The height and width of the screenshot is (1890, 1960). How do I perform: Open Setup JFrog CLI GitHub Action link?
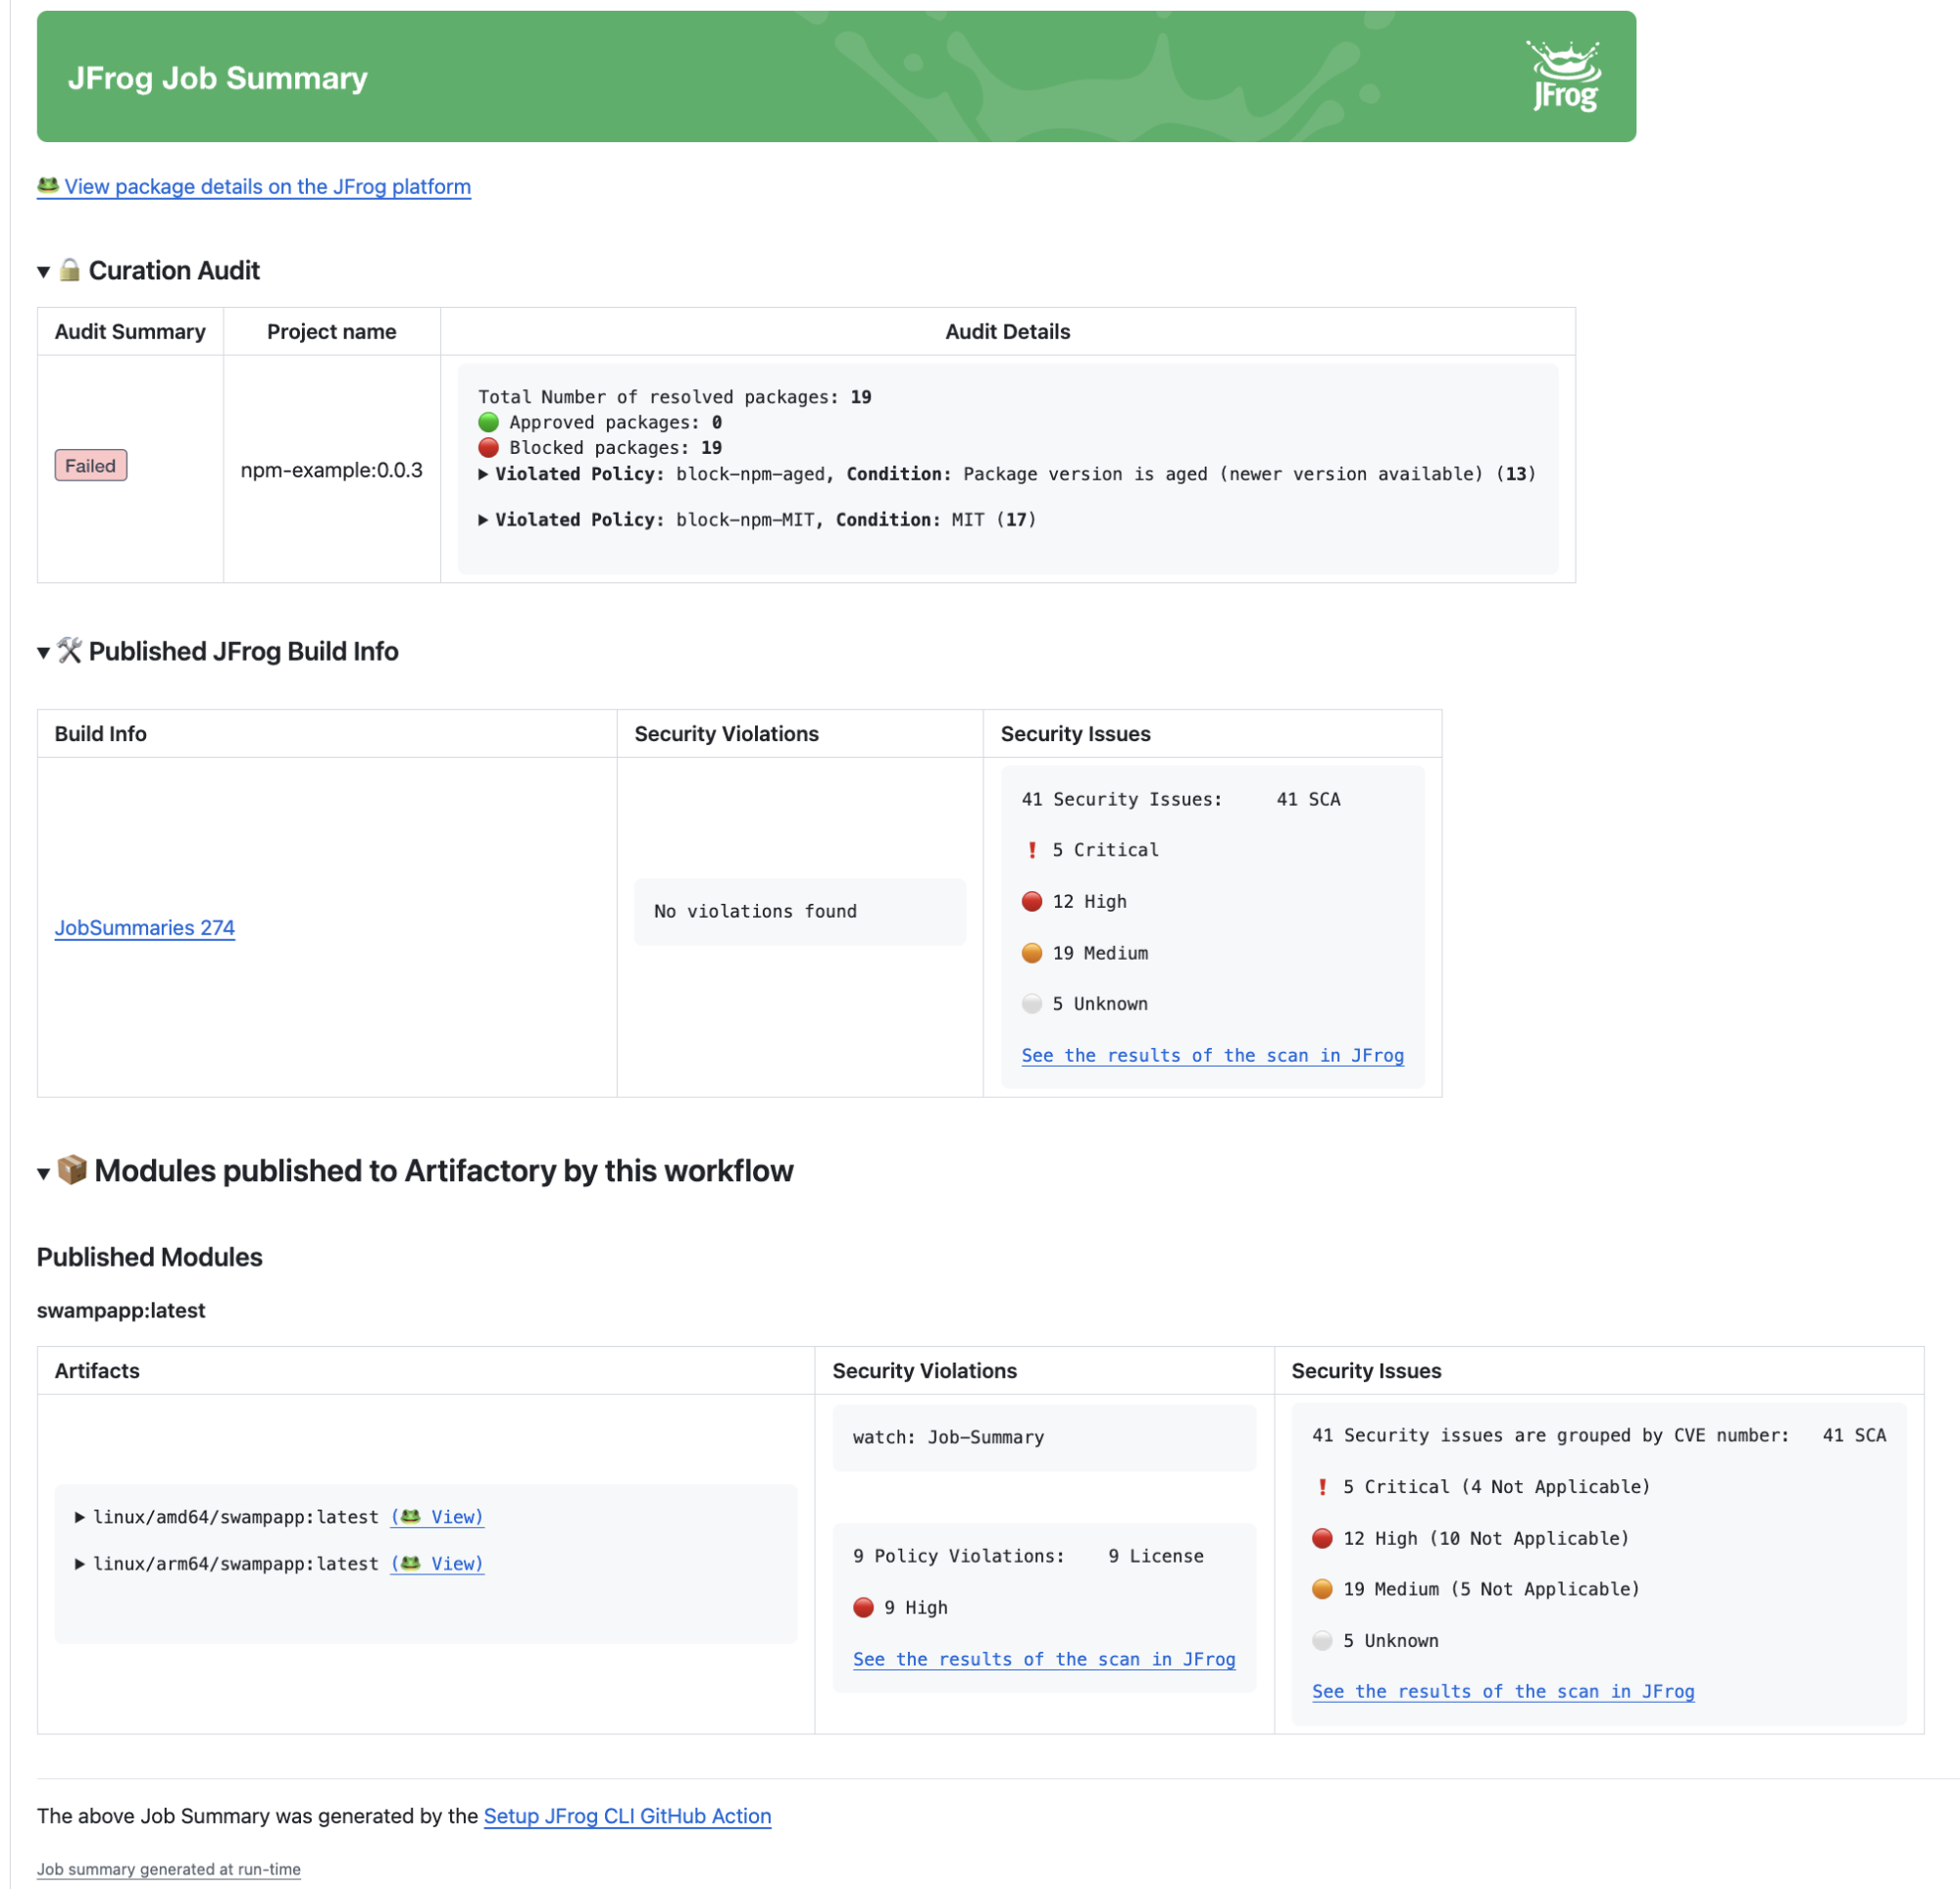click(627, 1816)
